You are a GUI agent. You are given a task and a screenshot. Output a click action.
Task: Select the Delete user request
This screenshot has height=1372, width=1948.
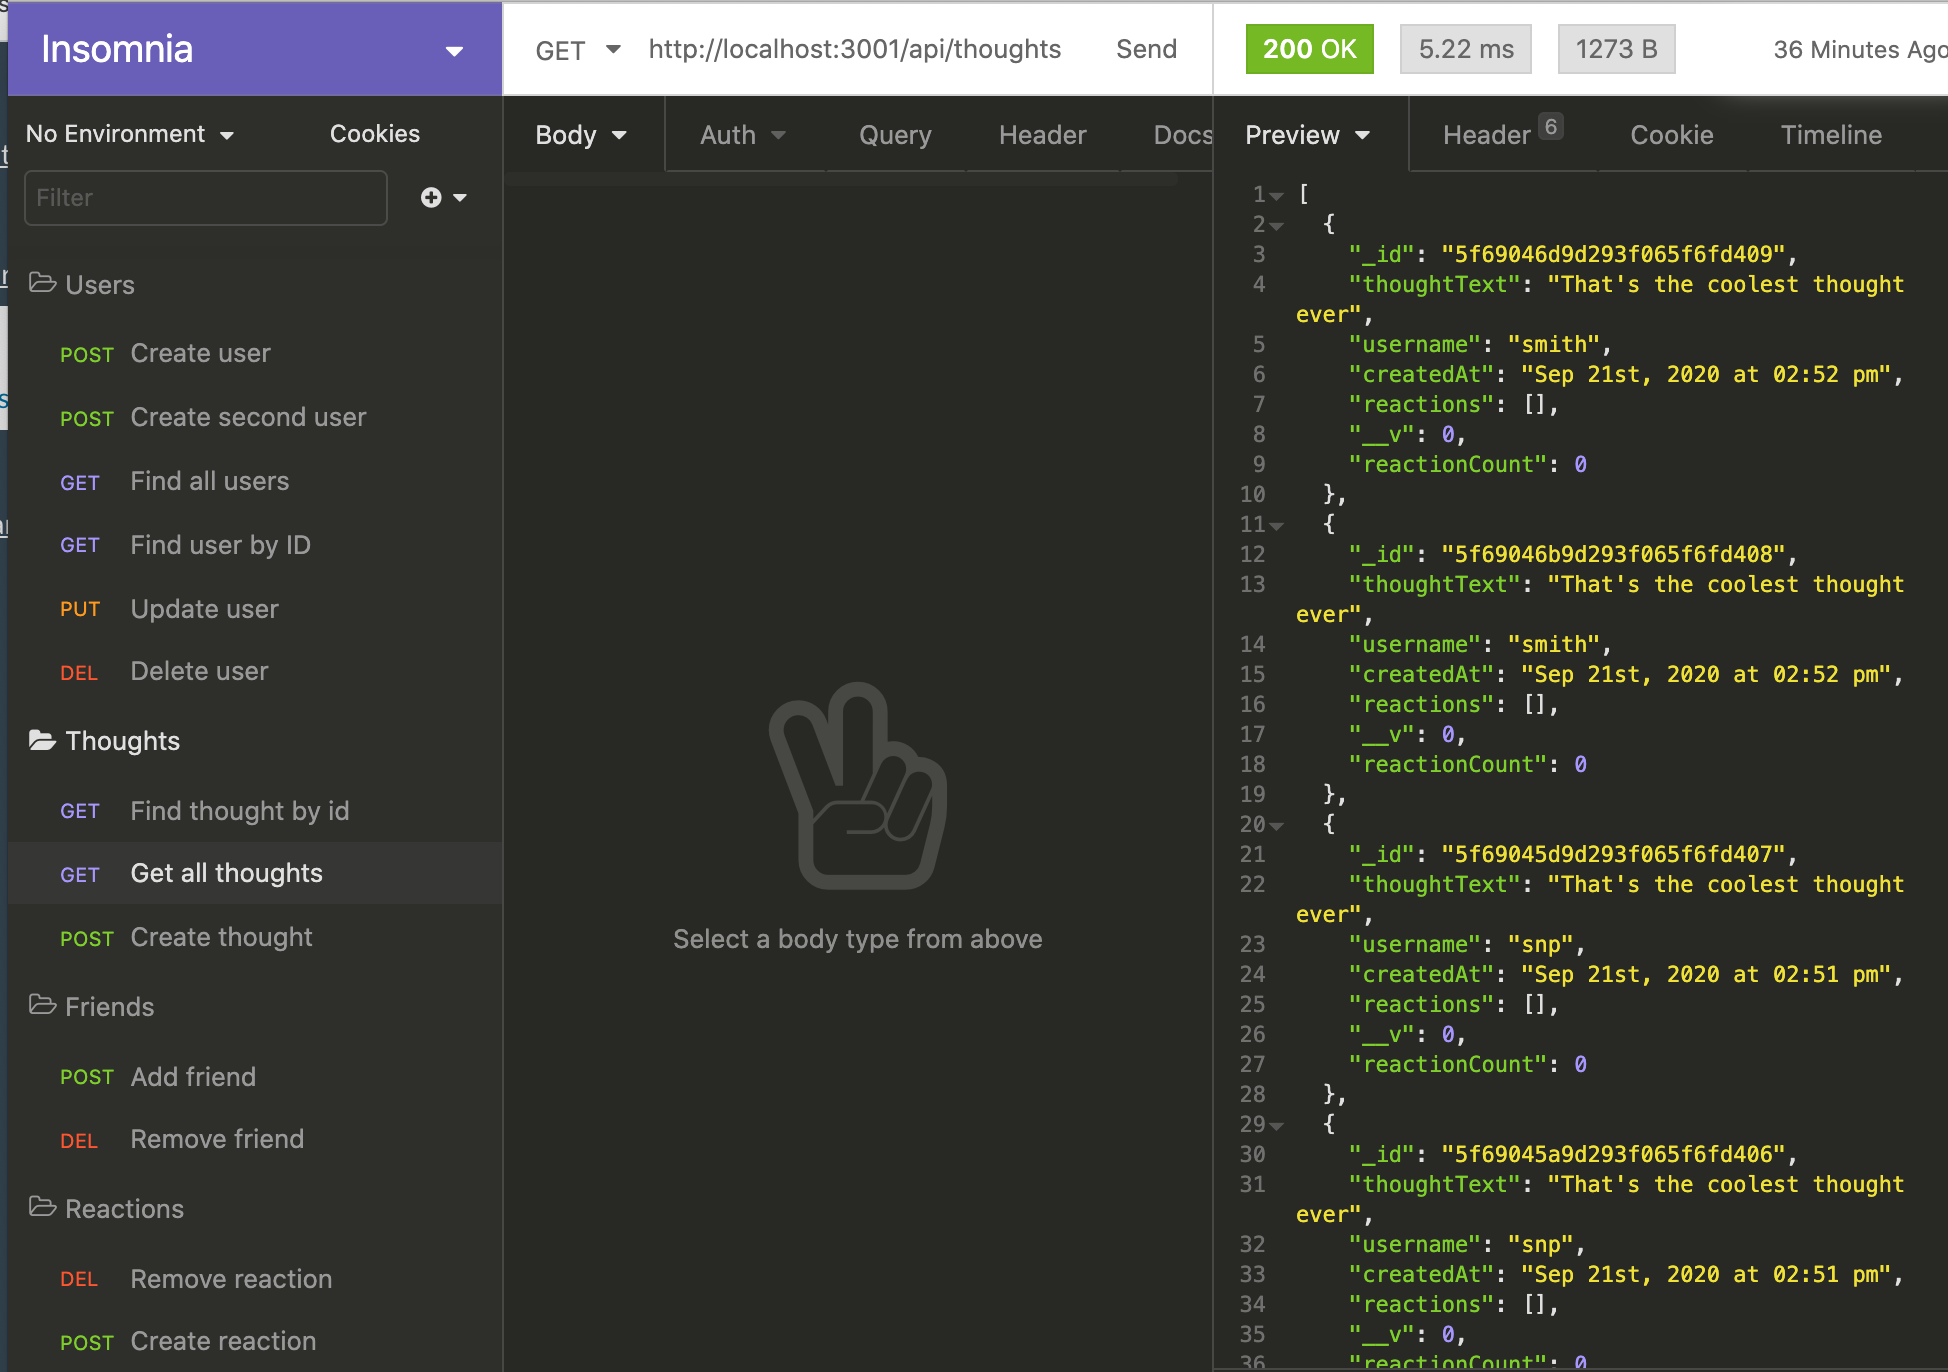click(x=199, y=671)
